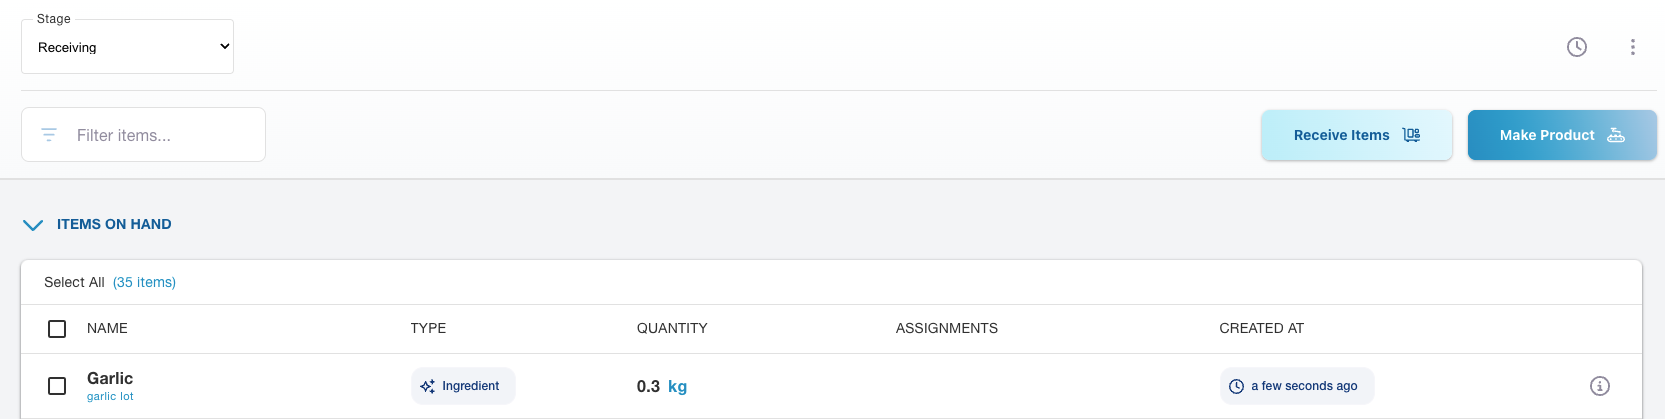
Task: Open the three-dot more options menu
Action: pos(1633,47)
